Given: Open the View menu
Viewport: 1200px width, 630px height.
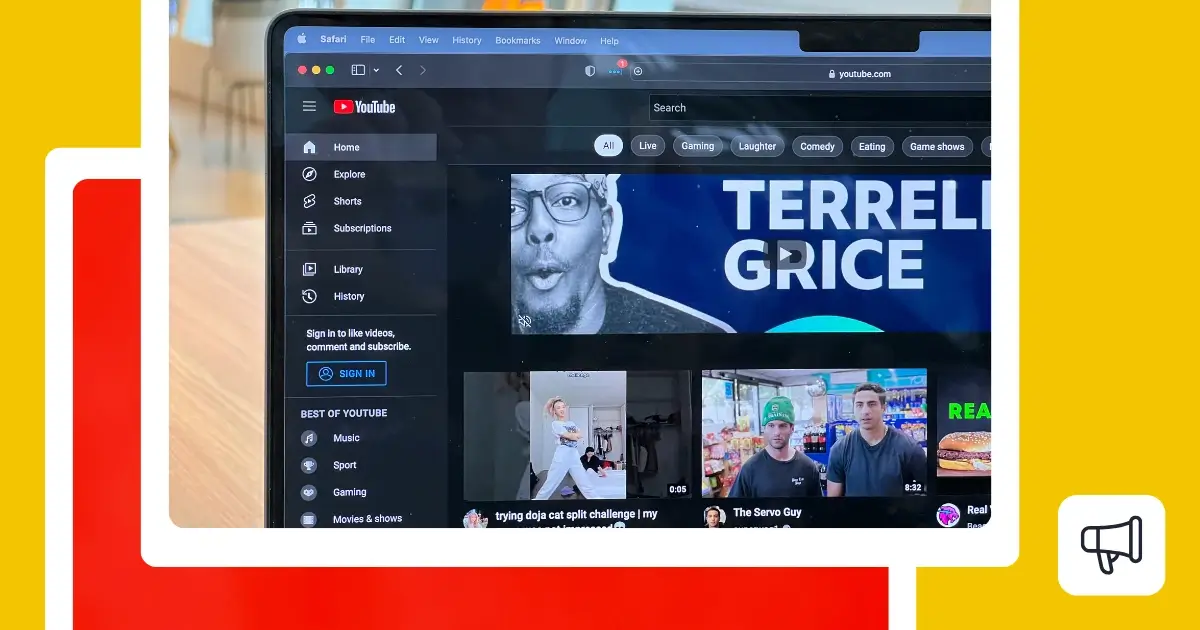Looking at the screenshot, I should (x=429, y=40).
